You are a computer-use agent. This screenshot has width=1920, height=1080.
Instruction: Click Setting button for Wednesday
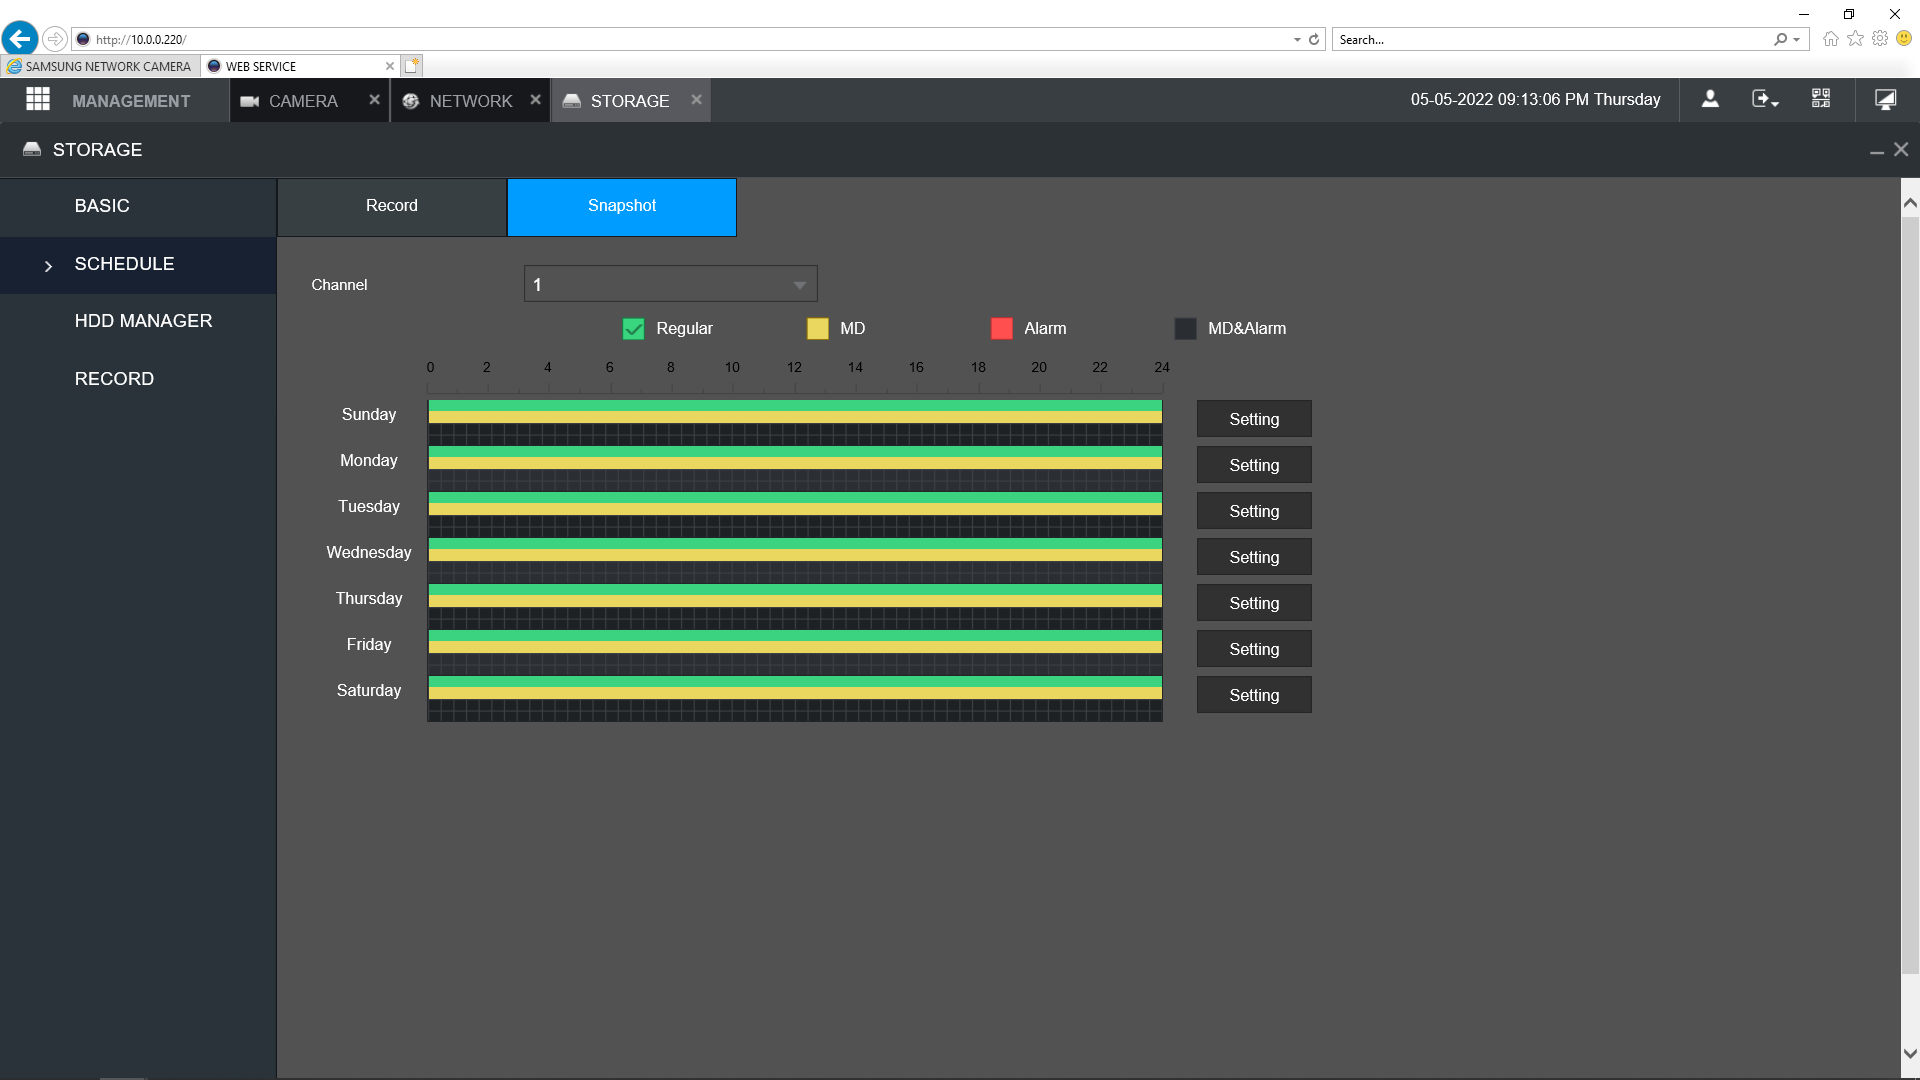coord(1254,557)
